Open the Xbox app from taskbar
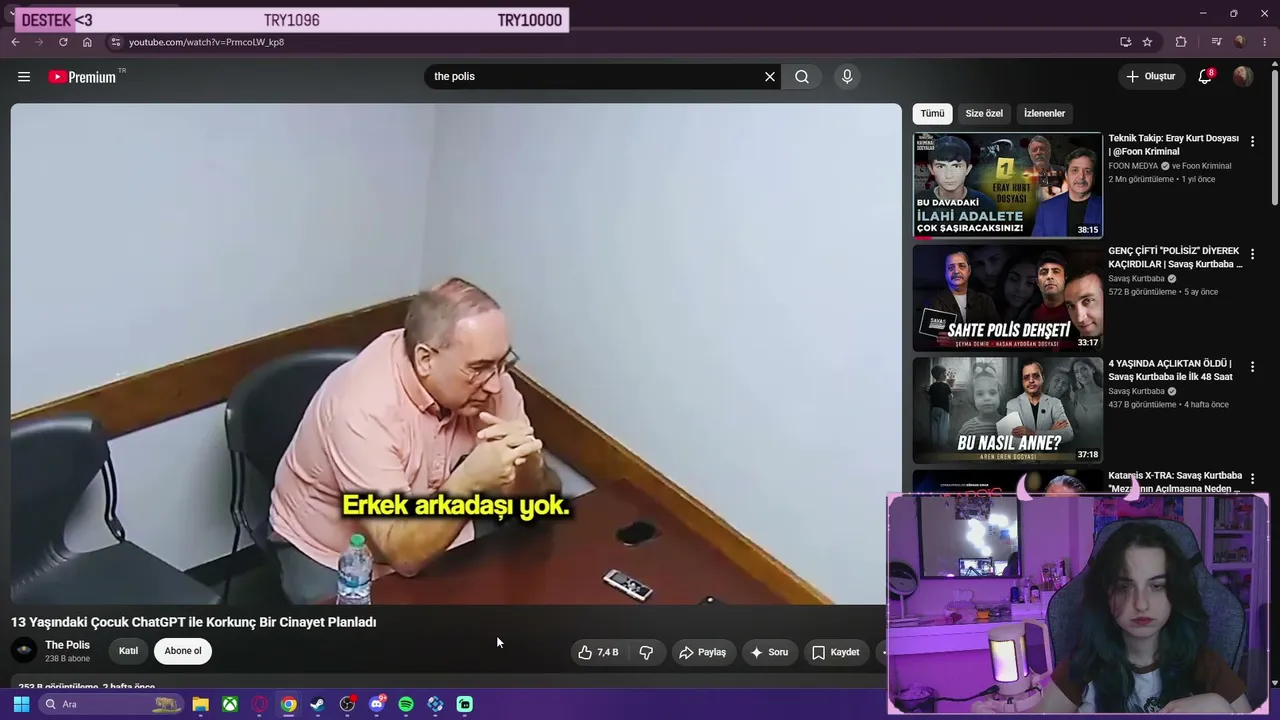 click(230, 704)
